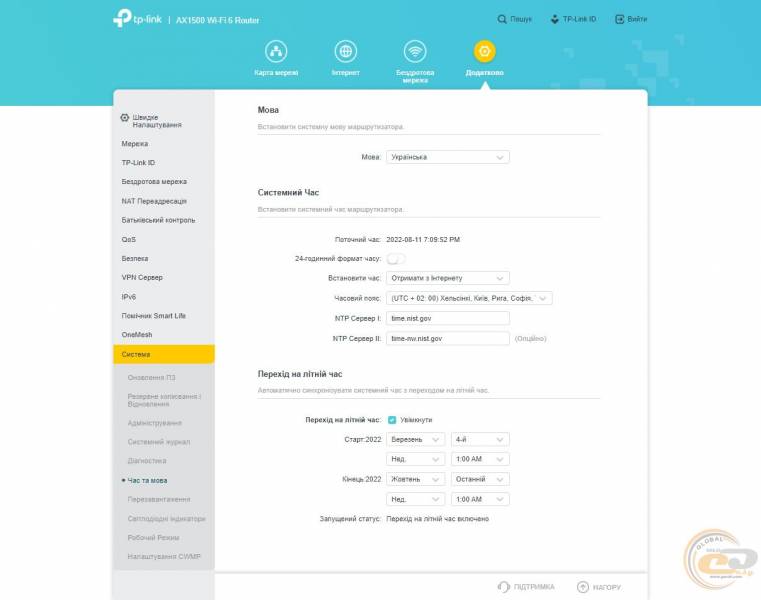Open the end month dropdown Жовтень
The width and height of the screenshot is (761, 600).
pyautogui.click(x=415, y=480)
